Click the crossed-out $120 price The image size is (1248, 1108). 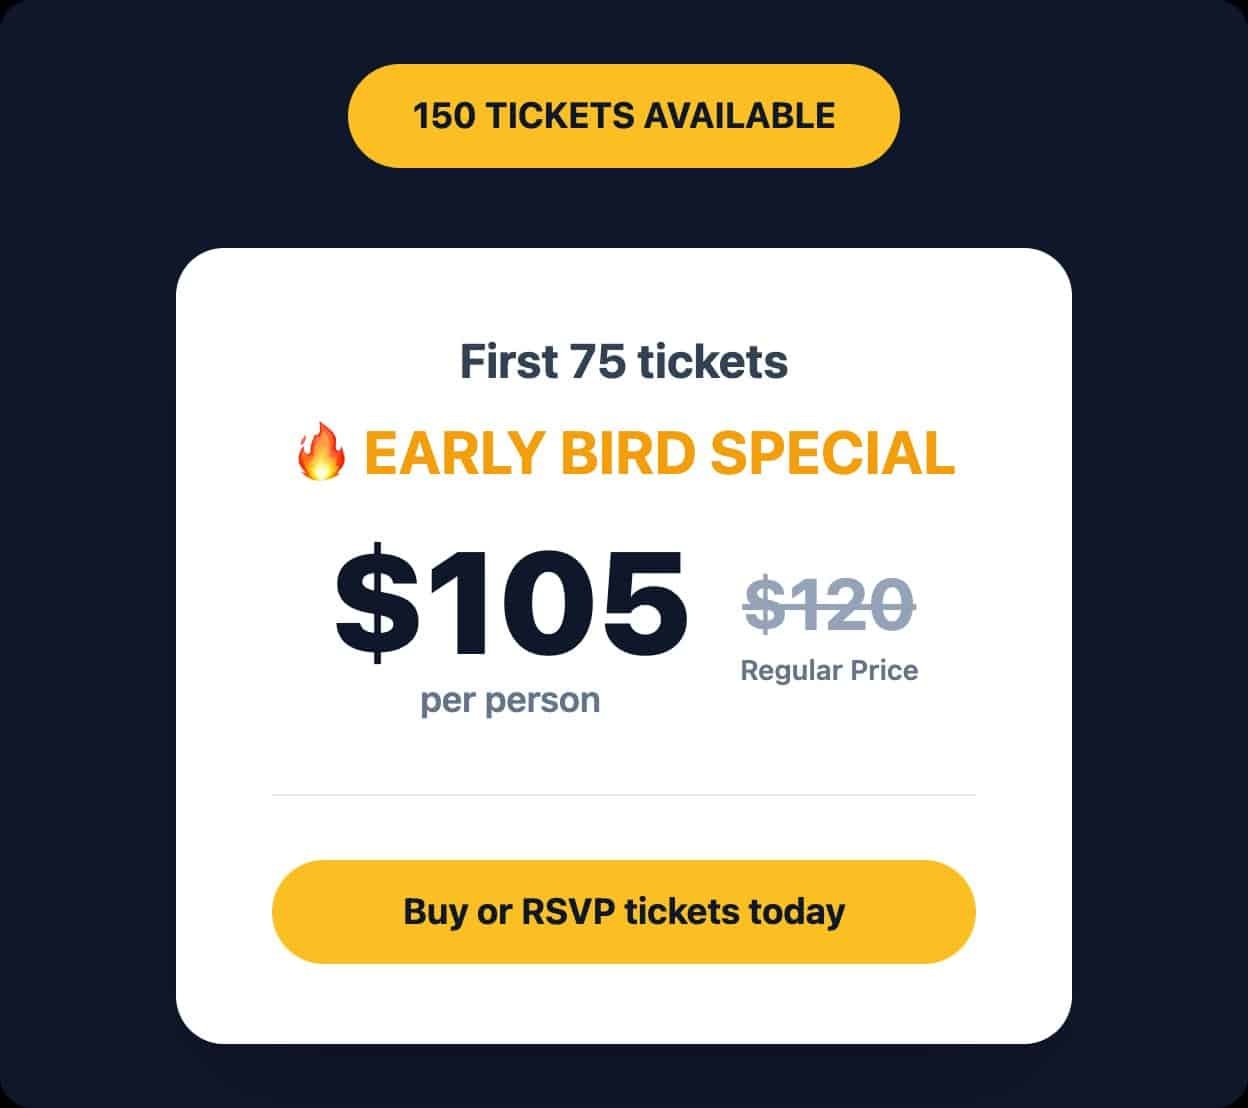[x=829, y=605]
